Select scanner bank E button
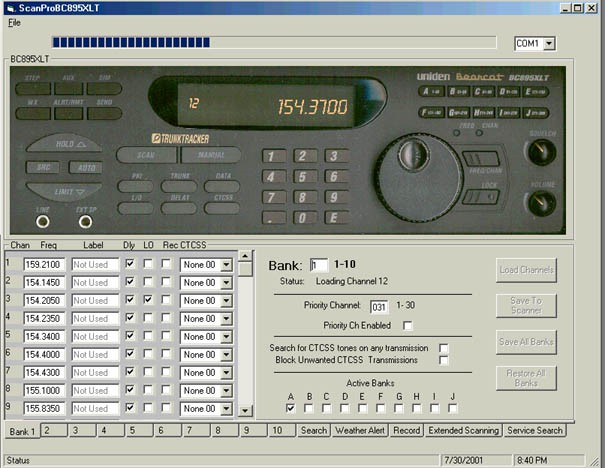 (x=536, y=92)
